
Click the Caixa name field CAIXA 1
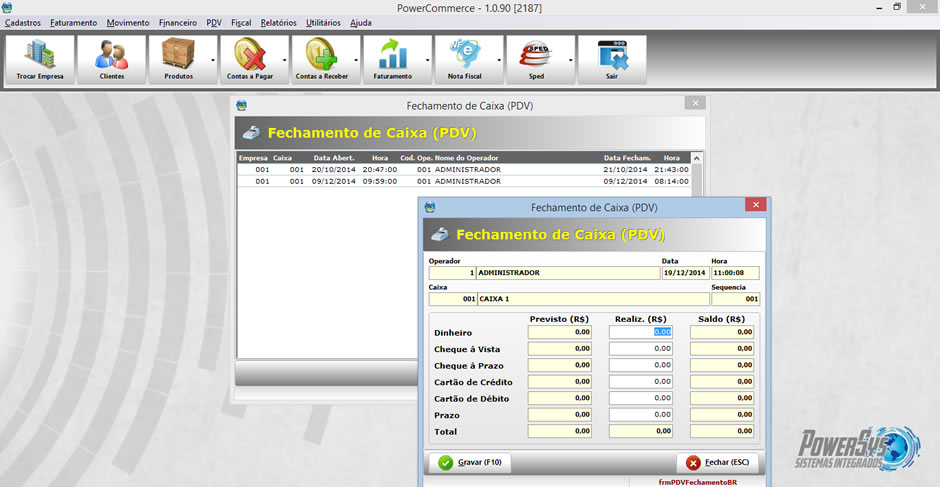coord(593,299)
